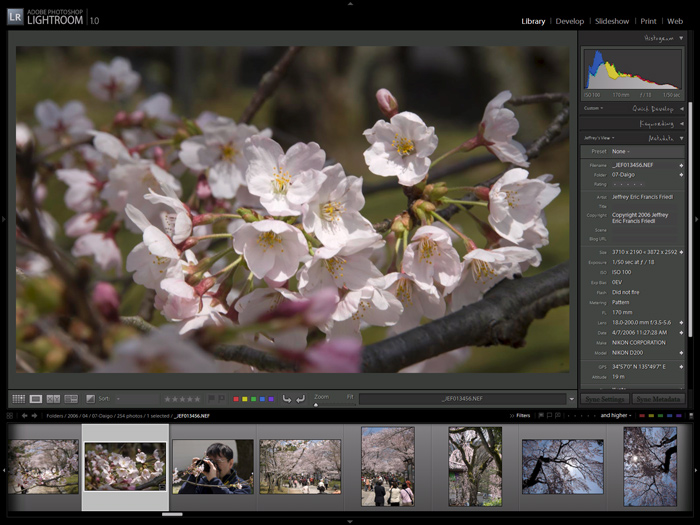Viewport: 700px width, 525px height.
Task: Apply green color label in toolbar
Action: tap(253, 399)
